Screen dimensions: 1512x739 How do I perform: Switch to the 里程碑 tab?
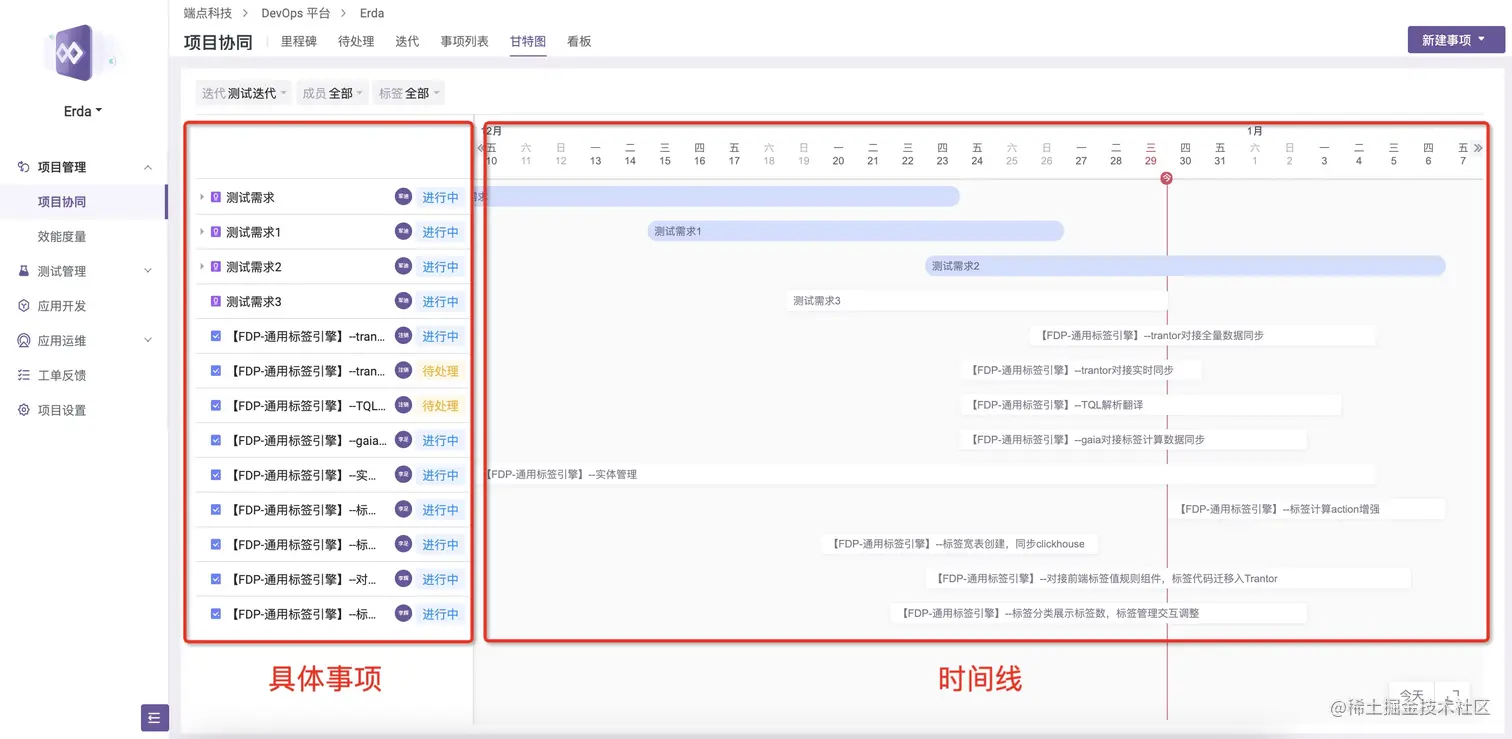[x=299, y=42]
